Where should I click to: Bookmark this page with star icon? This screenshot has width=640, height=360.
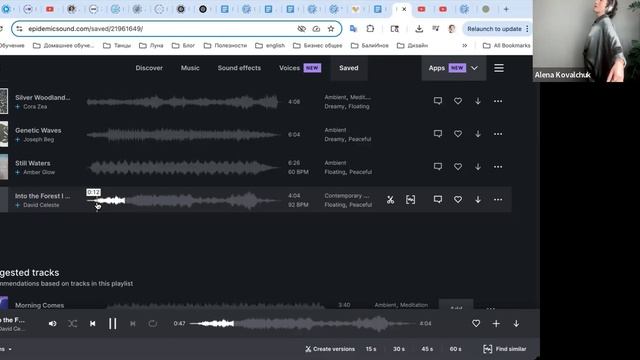point(331,29)
